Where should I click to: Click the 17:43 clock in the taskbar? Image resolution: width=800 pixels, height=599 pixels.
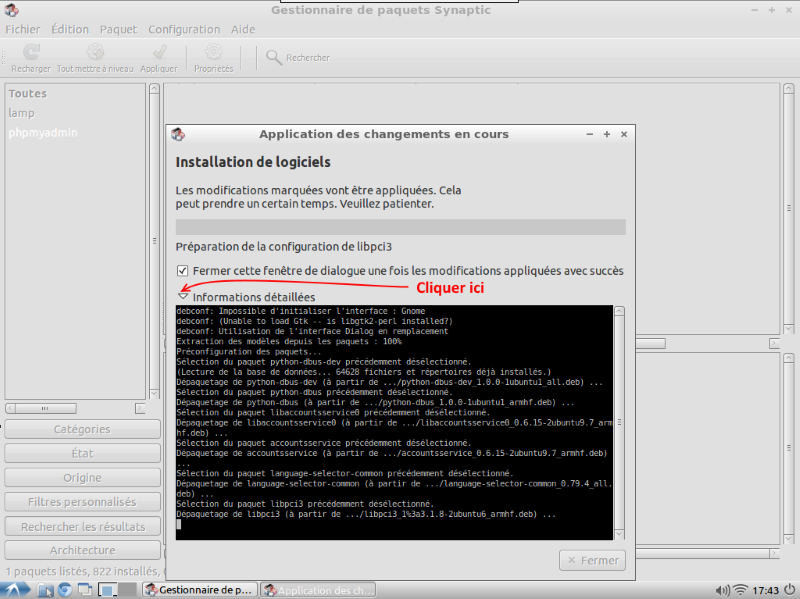(765, 590)
